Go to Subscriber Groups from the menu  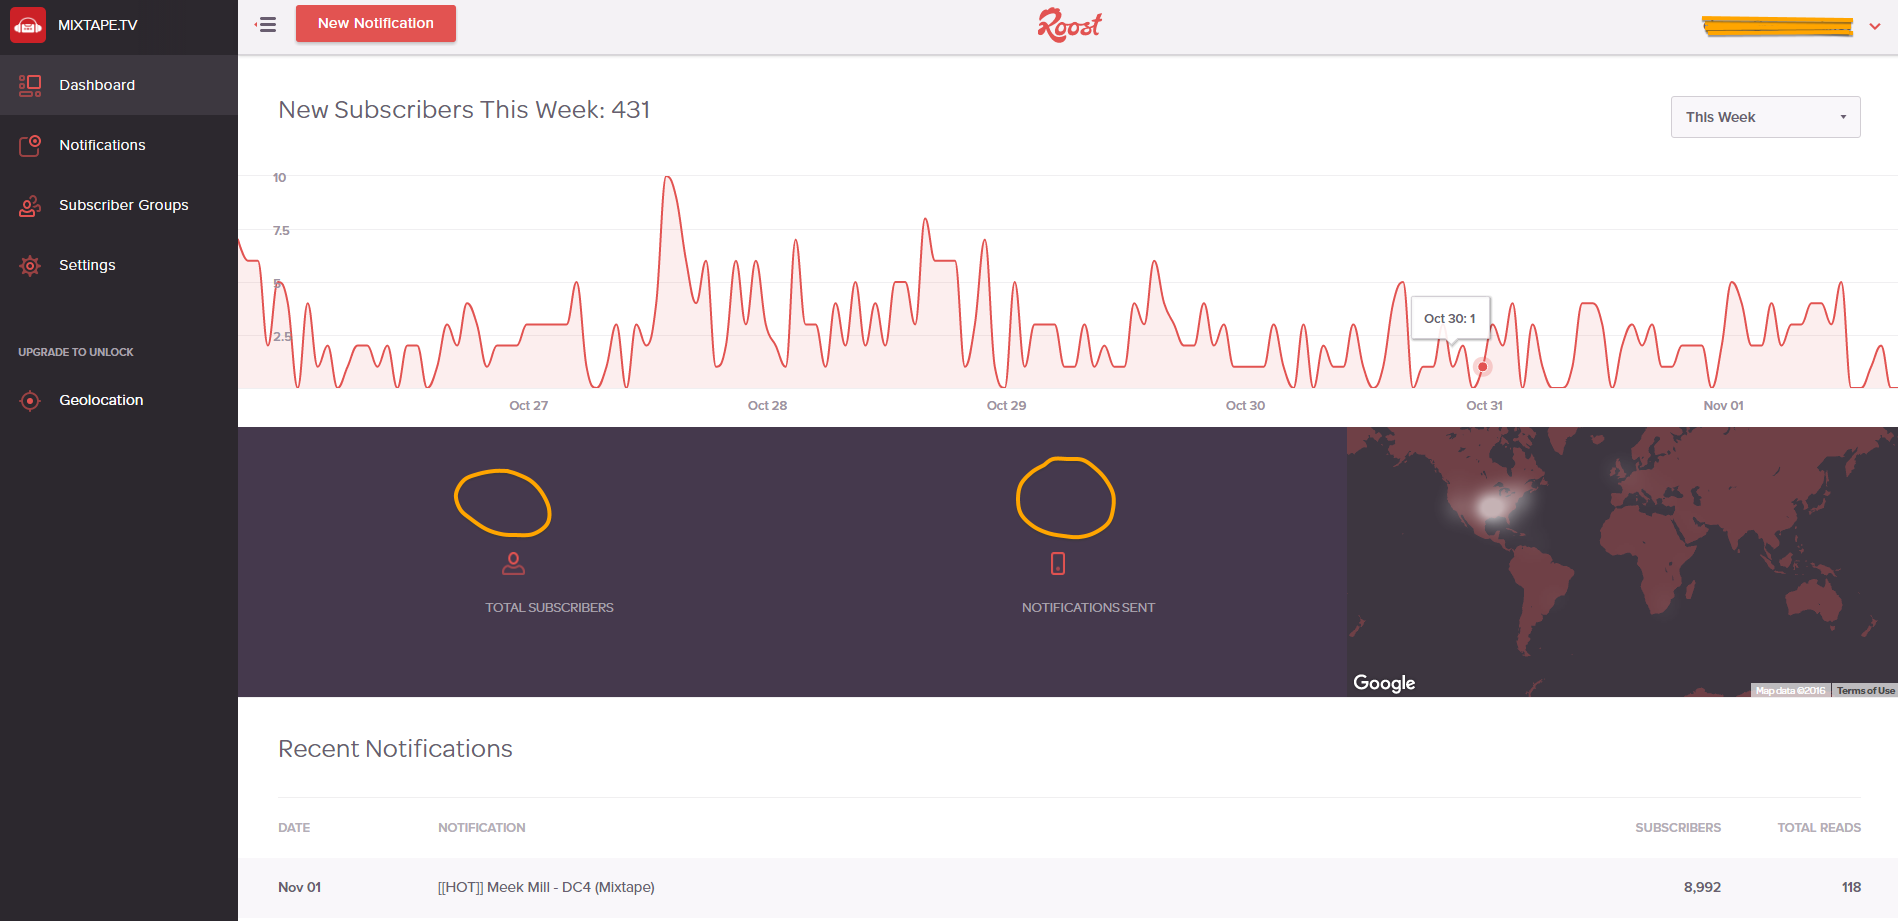(123, 205)
